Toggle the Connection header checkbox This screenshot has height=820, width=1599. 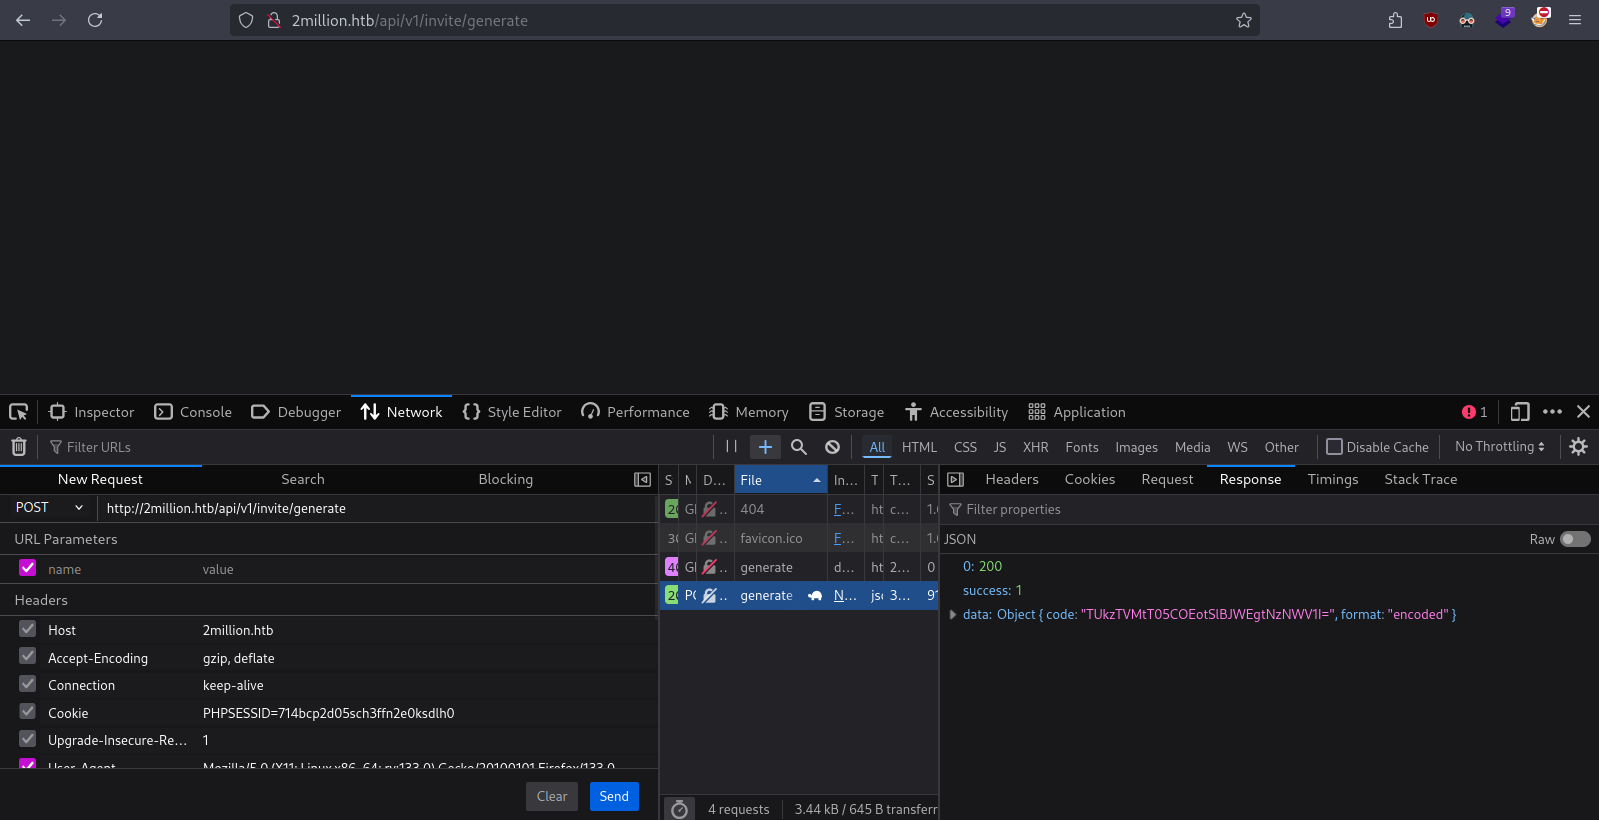coord(28,684)
